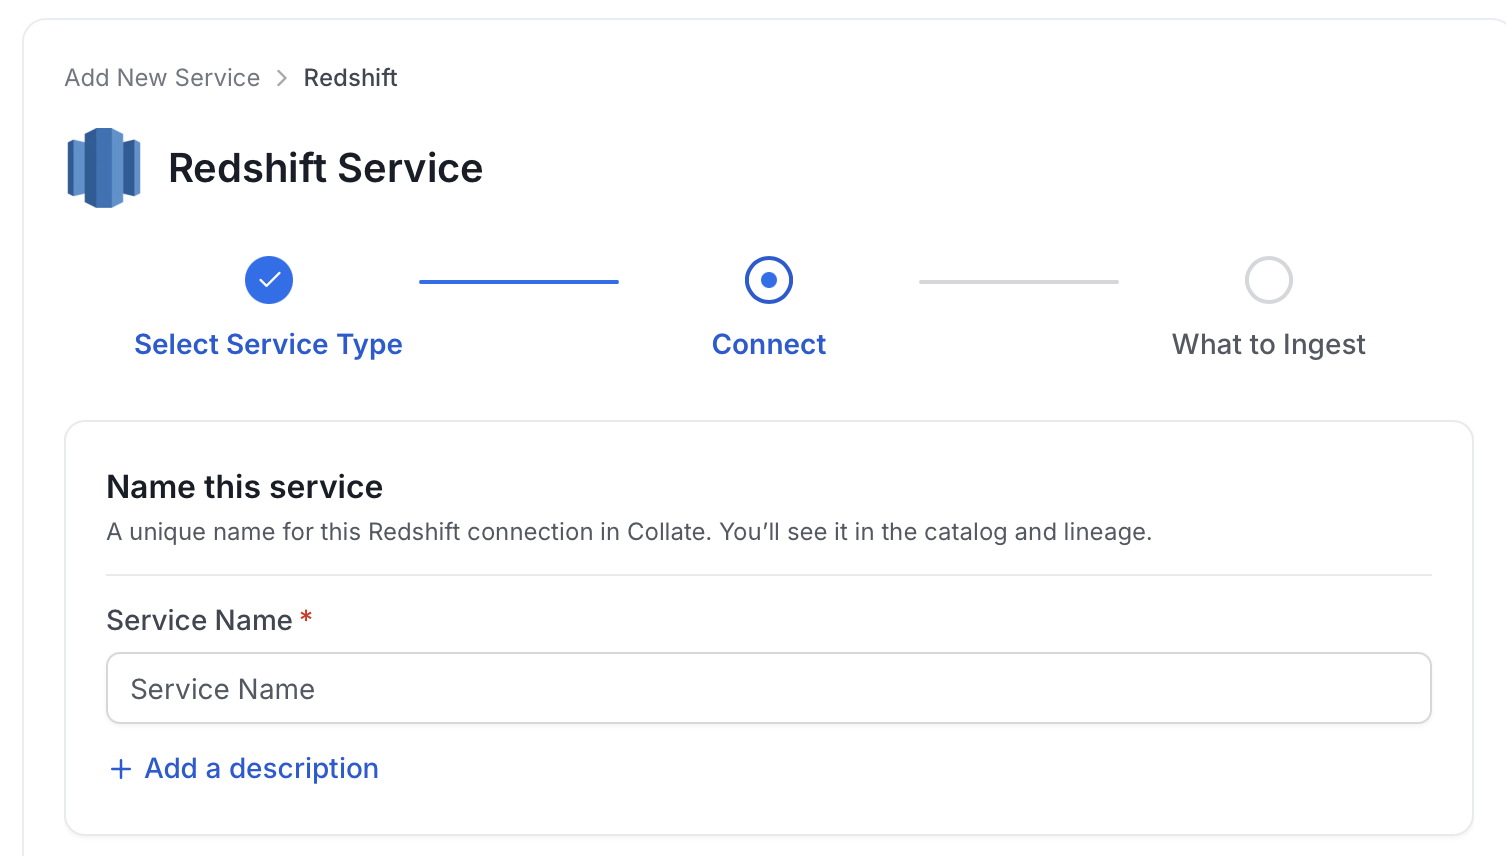
Task: Click the empty What to Ingest step circle
Action: coord(1269,280)
